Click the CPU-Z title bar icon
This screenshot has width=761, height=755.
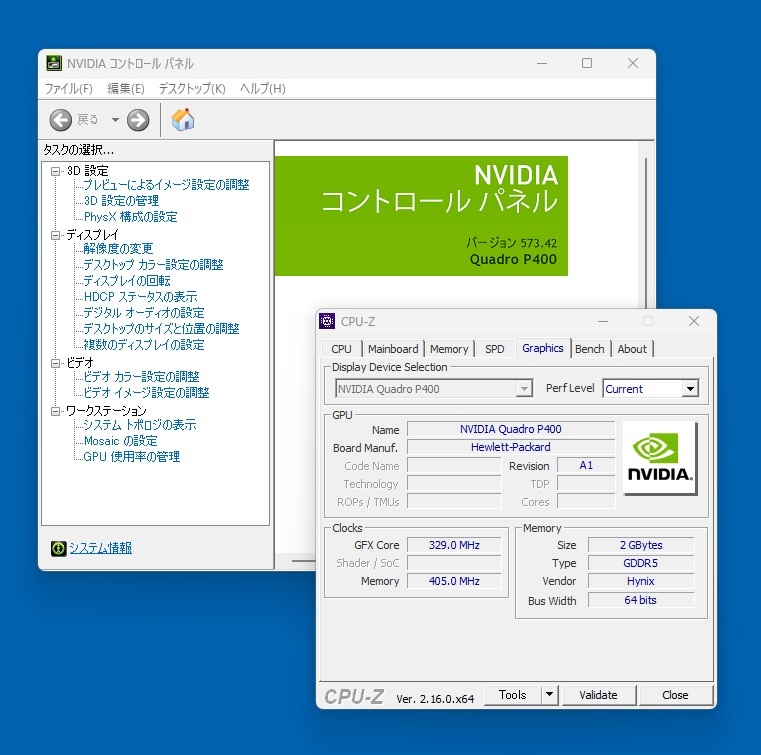[x=327, y=321]
